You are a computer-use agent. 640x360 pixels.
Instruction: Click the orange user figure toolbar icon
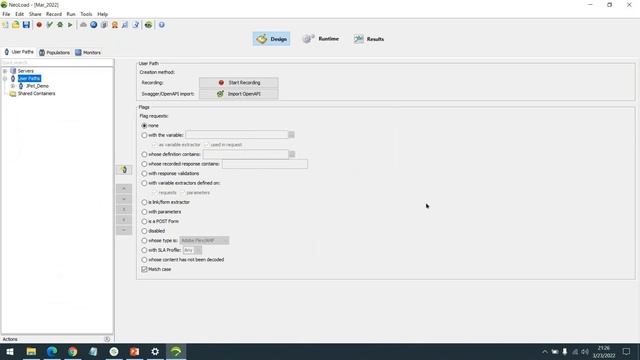click(115, 25)
